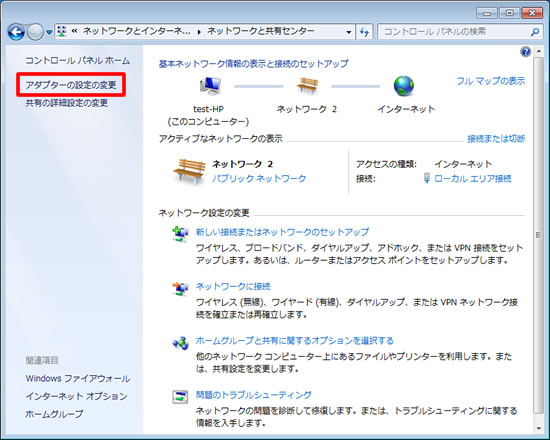Image resolution: width=550 pixels, height=440 pixels.
Task: Click the ネットワーク 2 bench icon in the network map
Action: click(x=307, y=85)
